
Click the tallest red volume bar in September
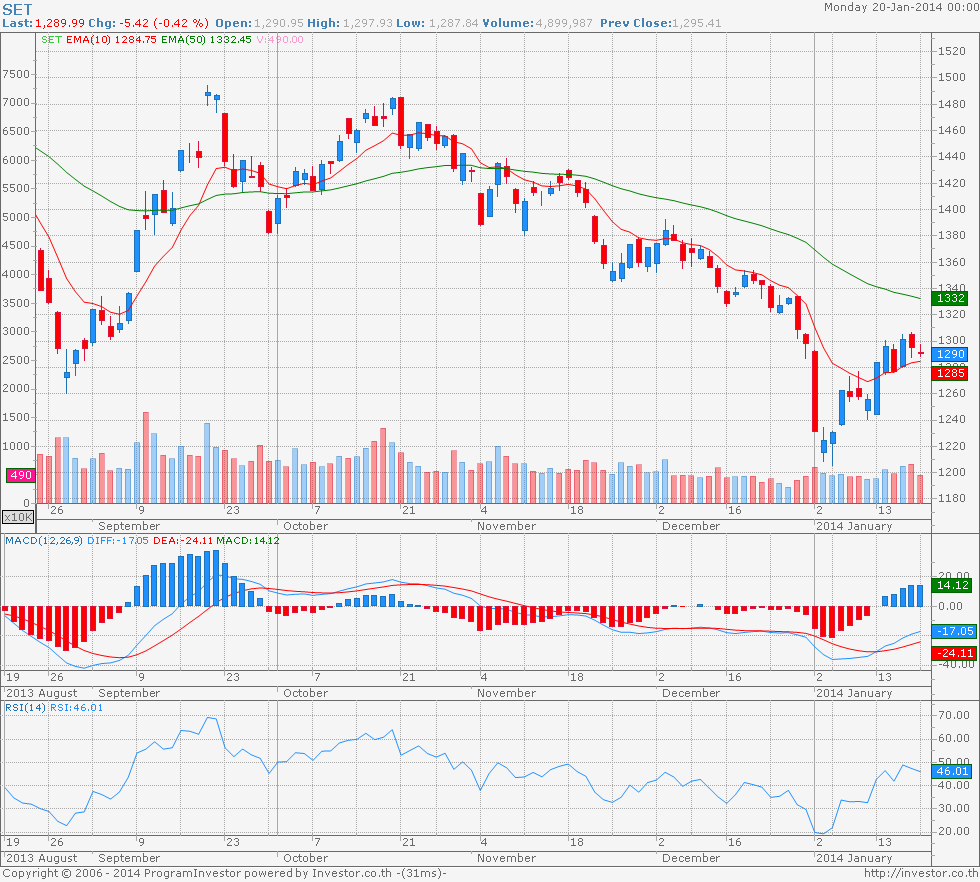[x=146, y=458]
